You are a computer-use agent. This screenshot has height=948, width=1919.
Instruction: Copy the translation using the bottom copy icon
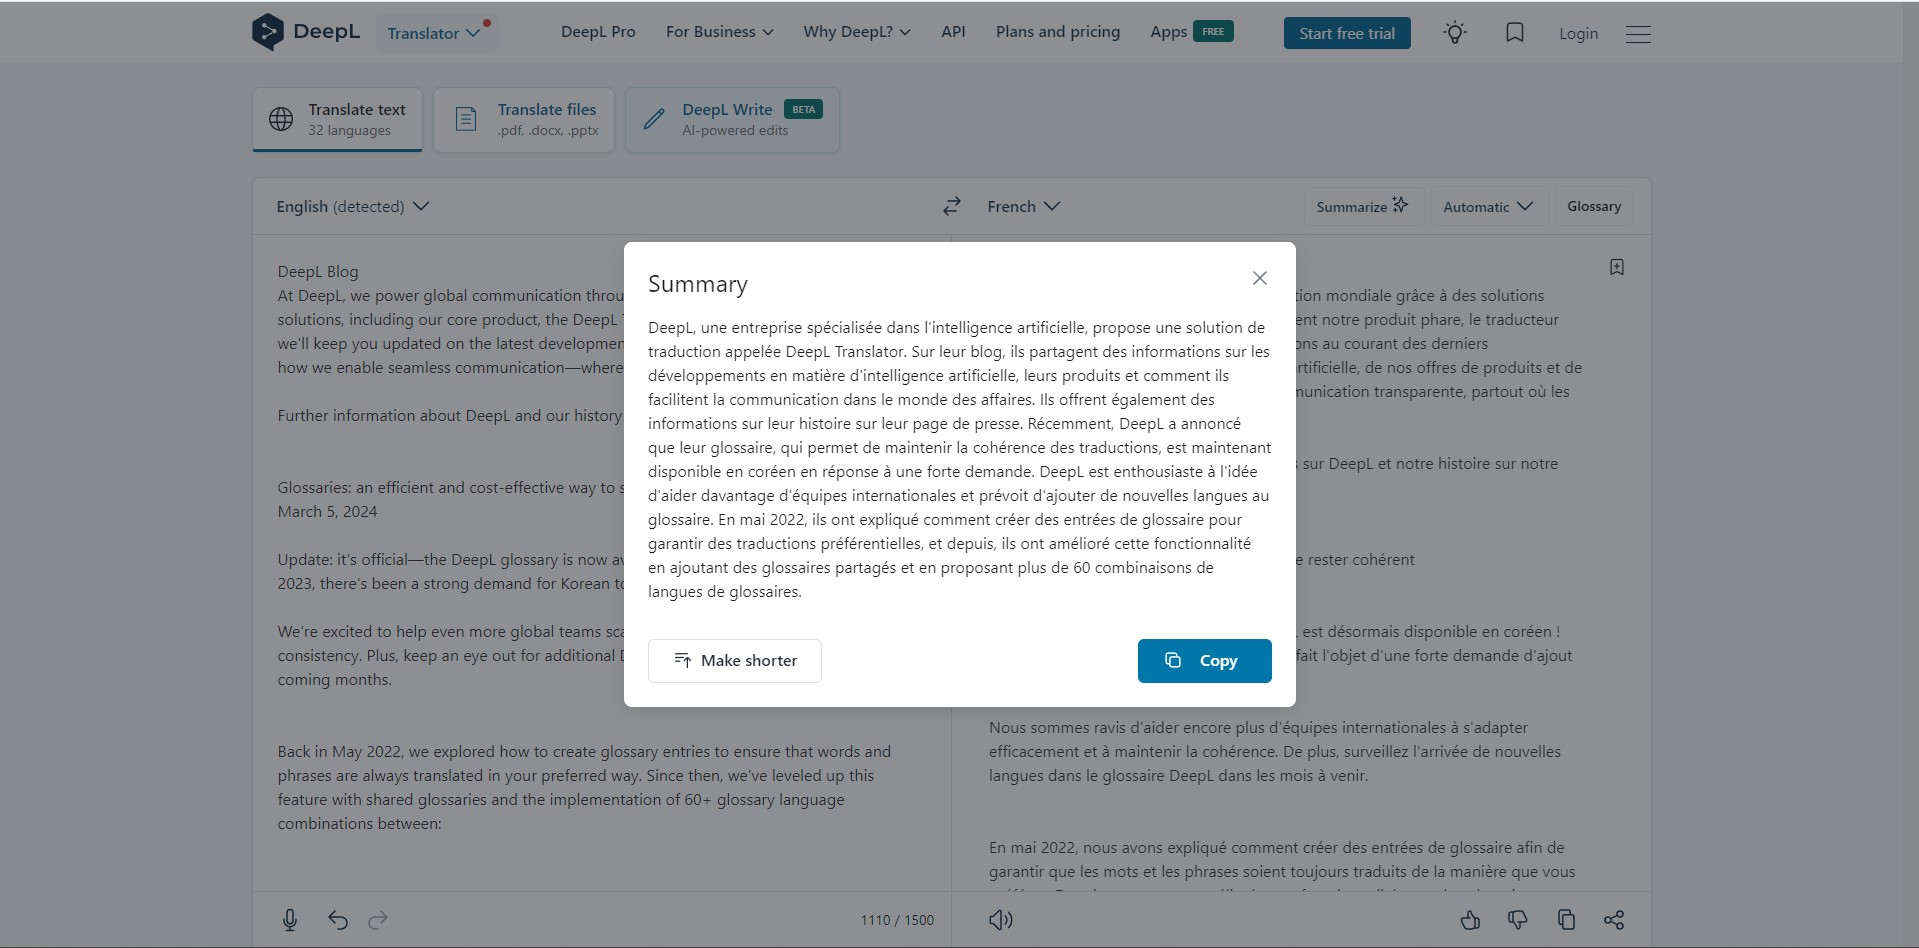(1566, 920)
